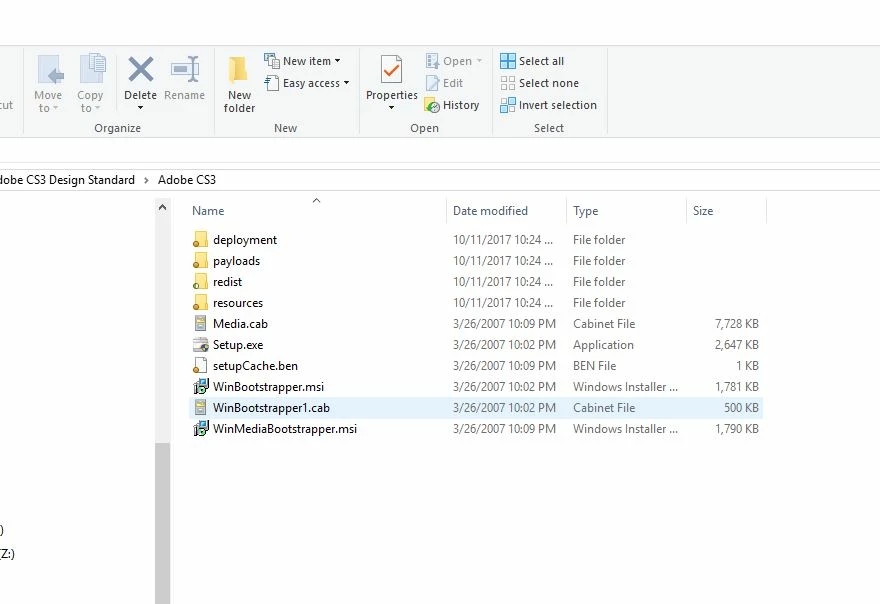The height and width of the screenshot is (604, 880).
Task: Click Invert selection in the ribbon
Action: pyautogui.click(x=548, y=105)
